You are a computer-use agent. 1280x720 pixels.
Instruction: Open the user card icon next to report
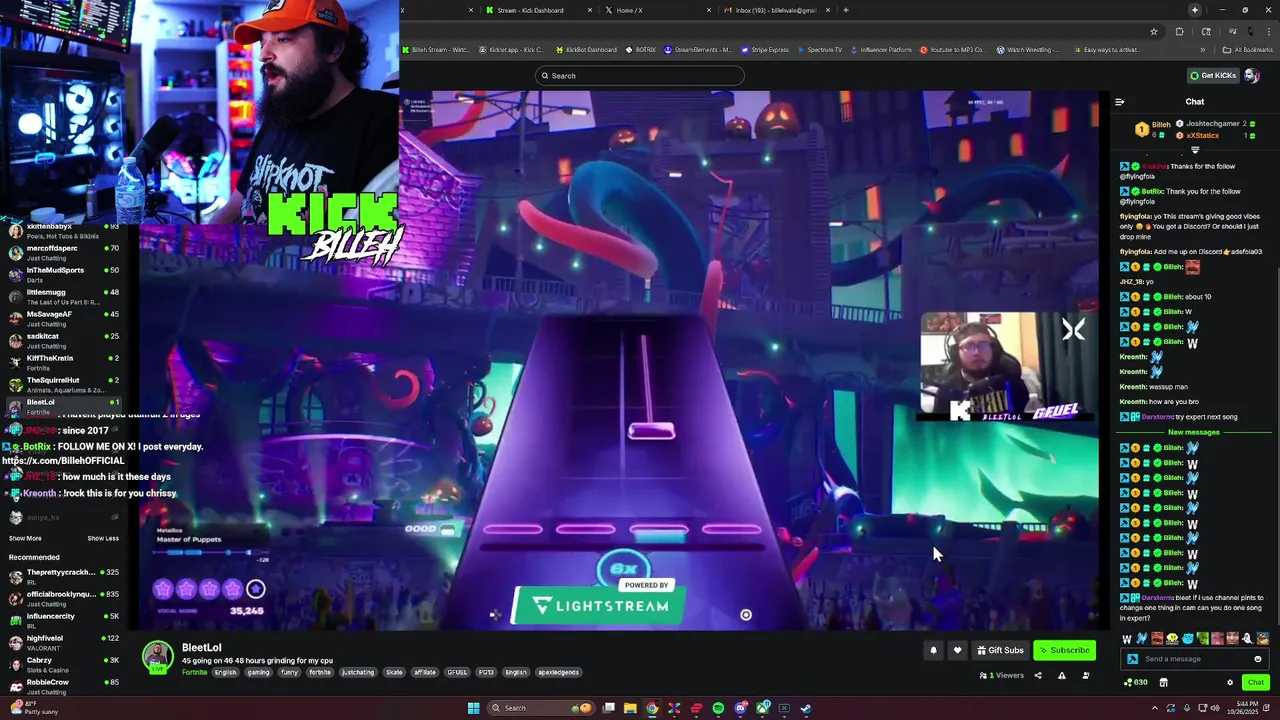[1086, 676]
